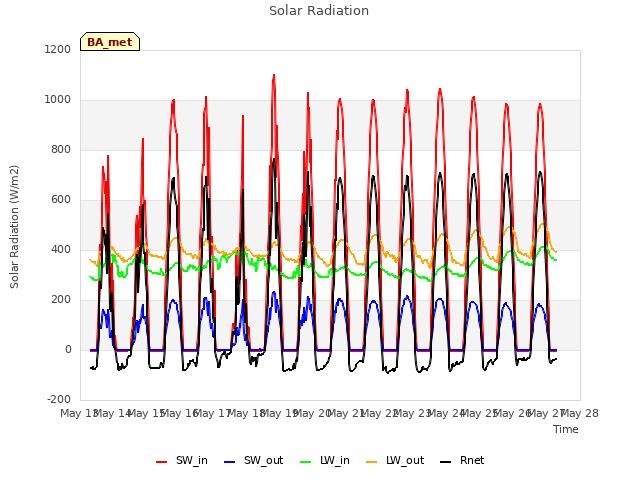Click the y-axis title Solar Radiation (W/m2)
640x480 pixels.
point(14,227)
